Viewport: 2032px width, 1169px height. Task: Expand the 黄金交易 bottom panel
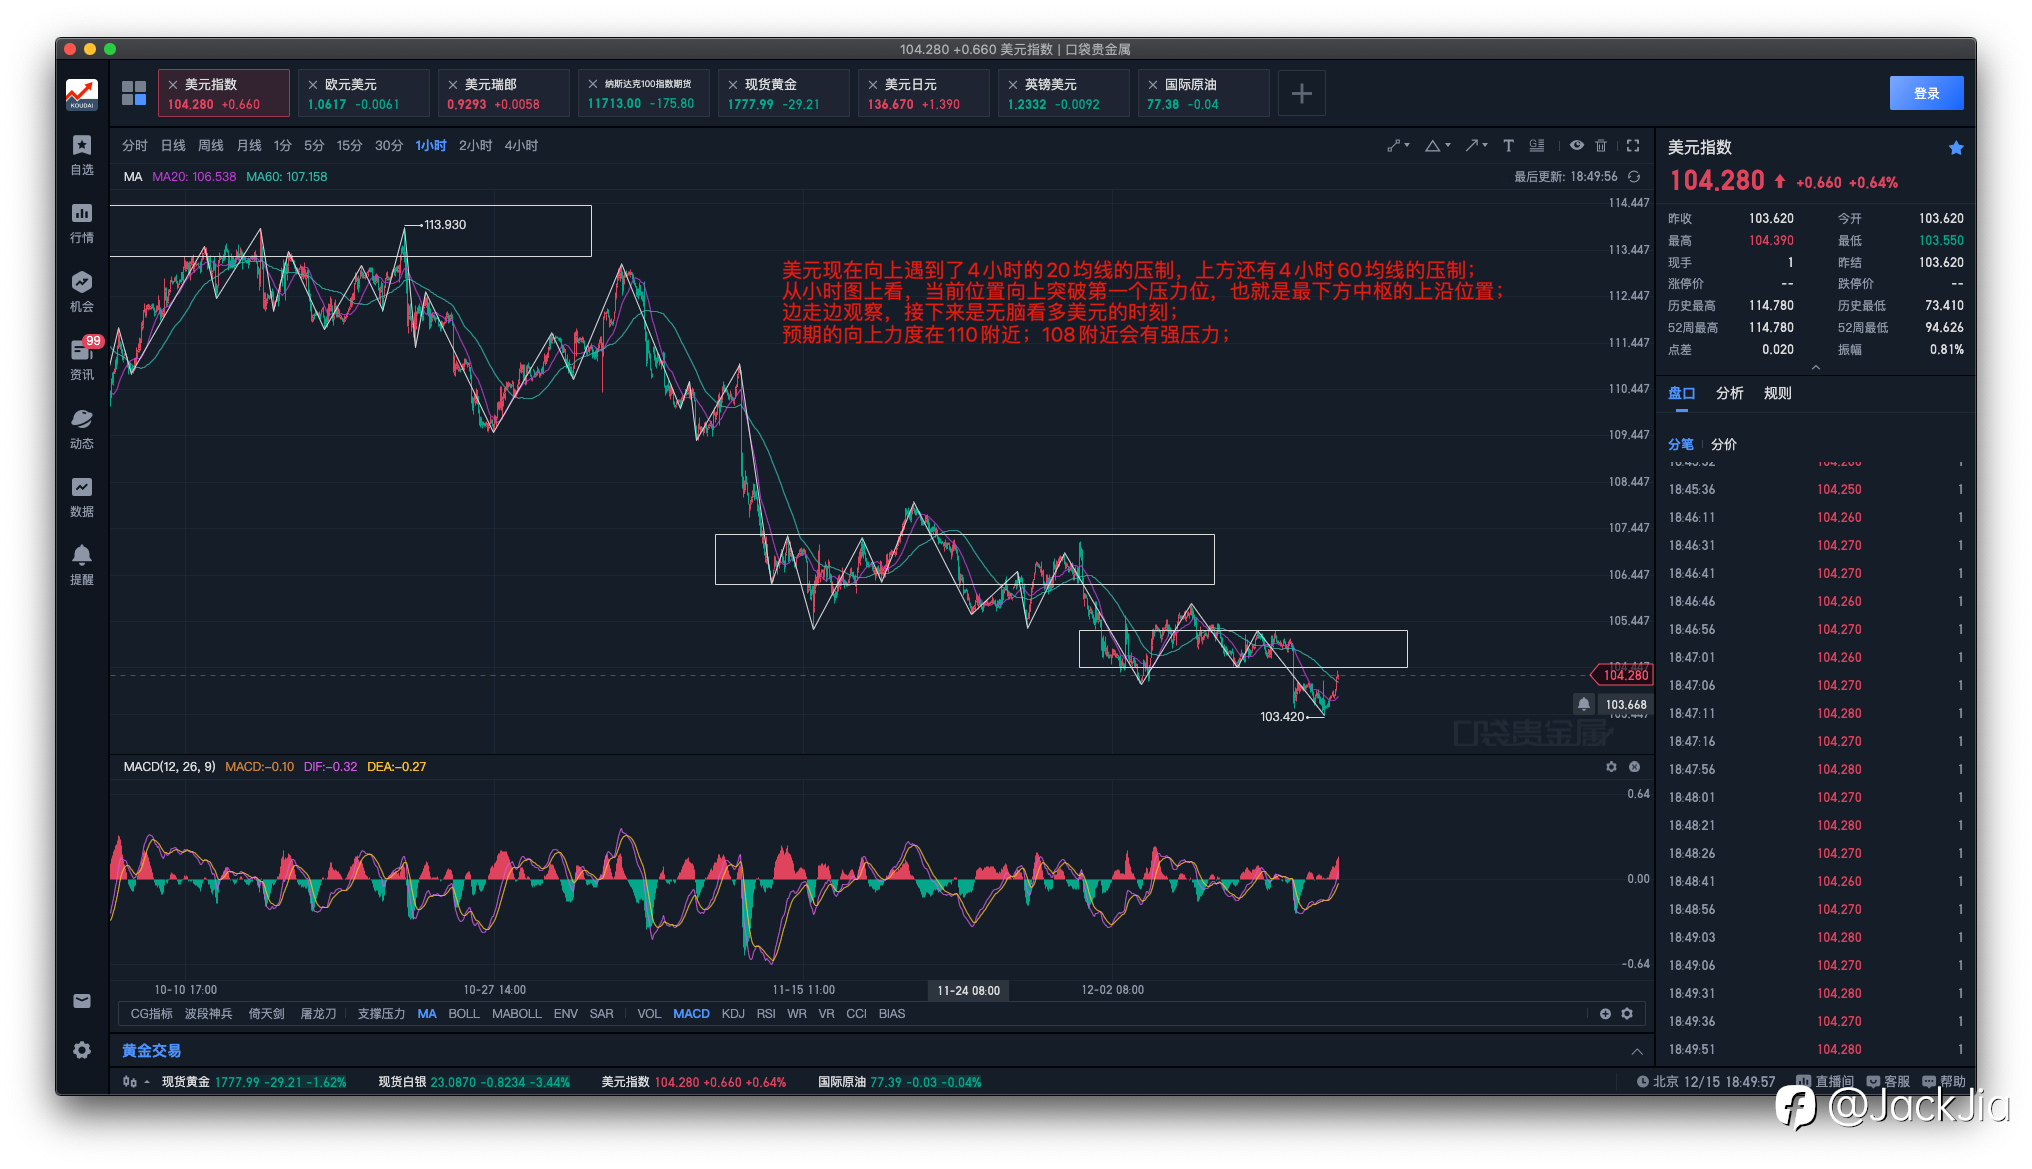coord(1637,1051)
